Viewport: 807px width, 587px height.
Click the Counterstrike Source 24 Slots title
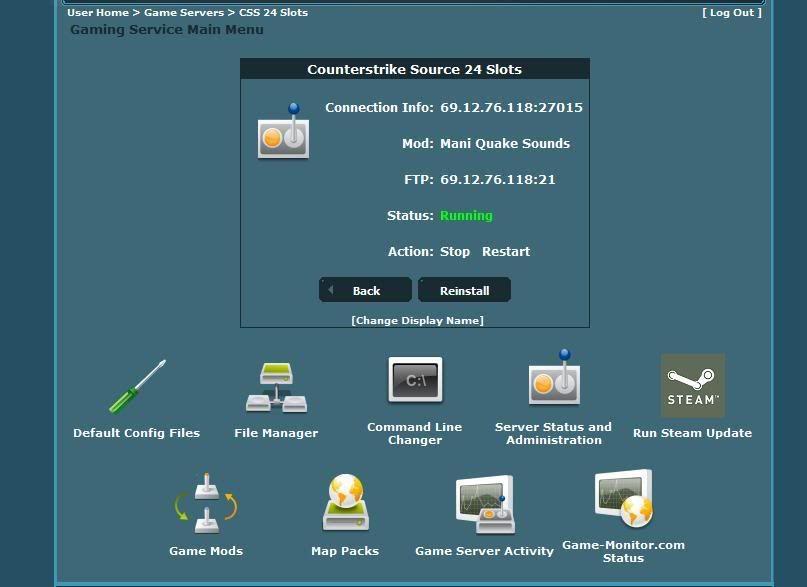coord(415,69)
